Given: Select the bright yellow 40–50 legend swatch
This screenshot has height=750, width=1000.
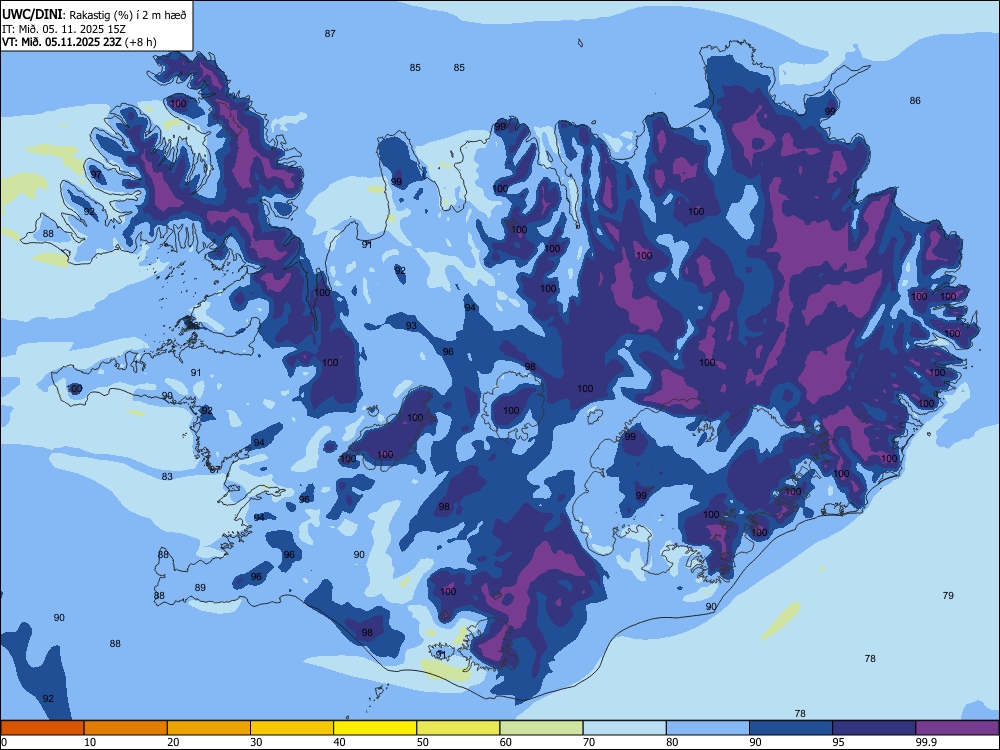Looking at the screenshot, I should click(375, 728).
